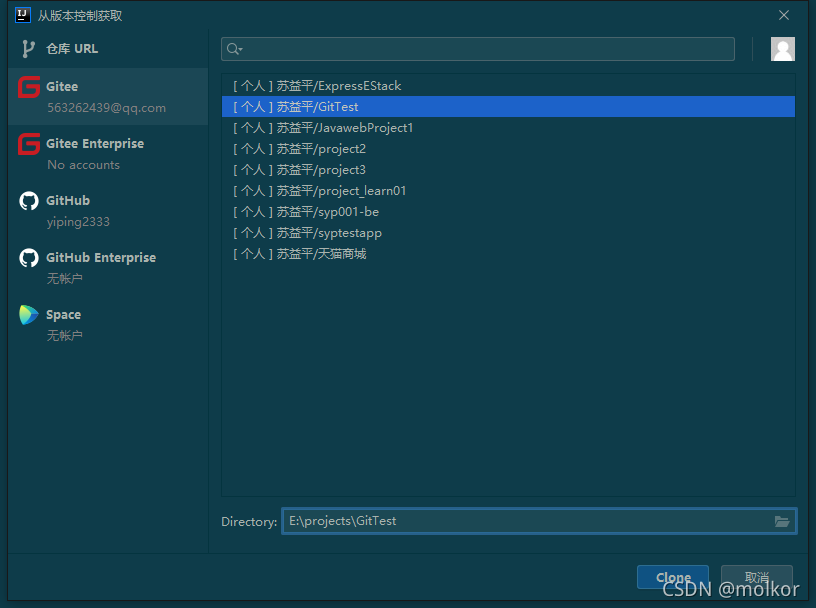Select repository 苏益平/project_learn01
Viewport: 816px width, 608px height.
click(508, 191)
